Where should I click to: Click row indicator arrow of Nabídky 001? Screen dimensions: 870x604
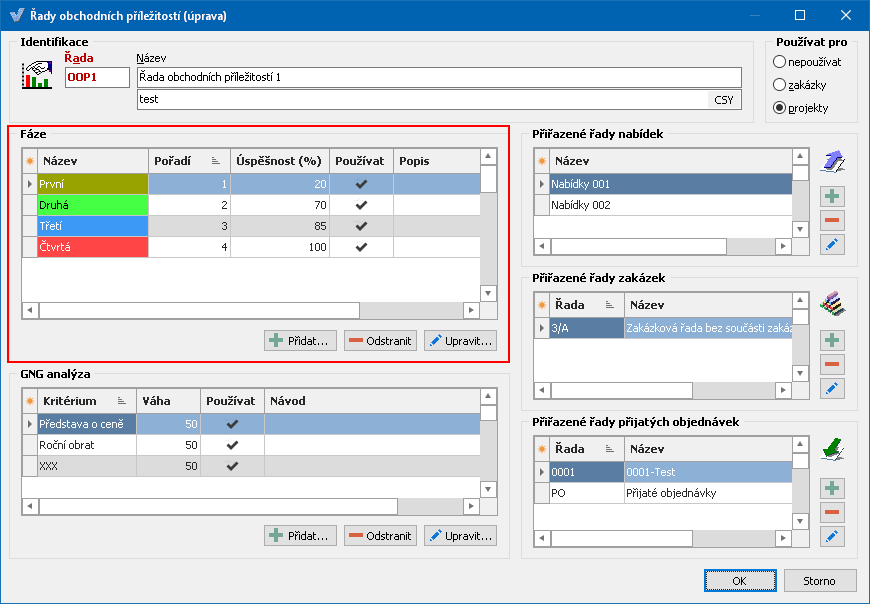point(542,184)
